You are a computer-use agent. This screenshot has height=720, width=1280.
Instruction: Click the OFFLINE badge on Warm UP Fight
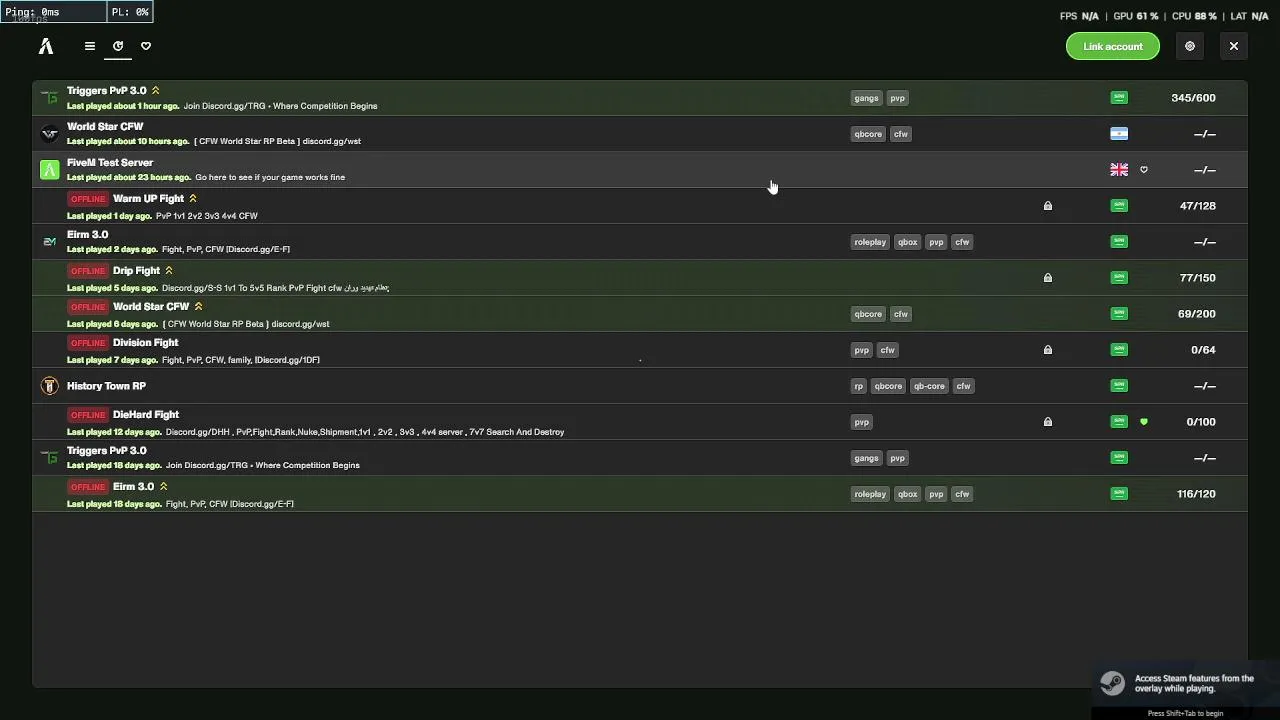click(88, 199)
